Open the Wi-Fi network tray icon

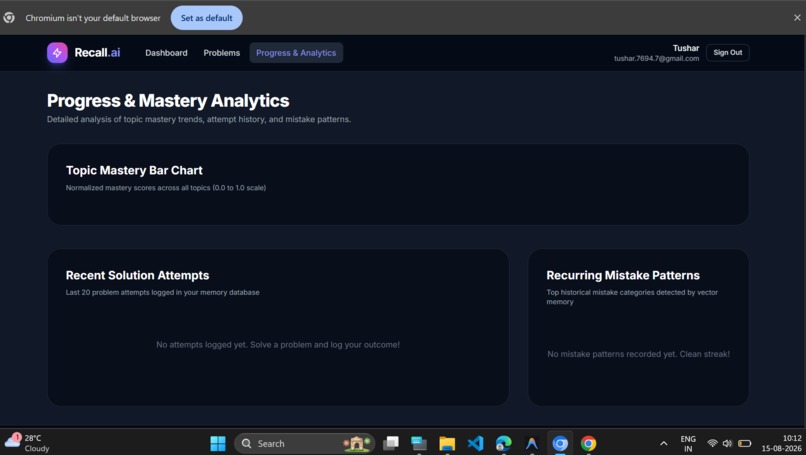tap(712, 443)
